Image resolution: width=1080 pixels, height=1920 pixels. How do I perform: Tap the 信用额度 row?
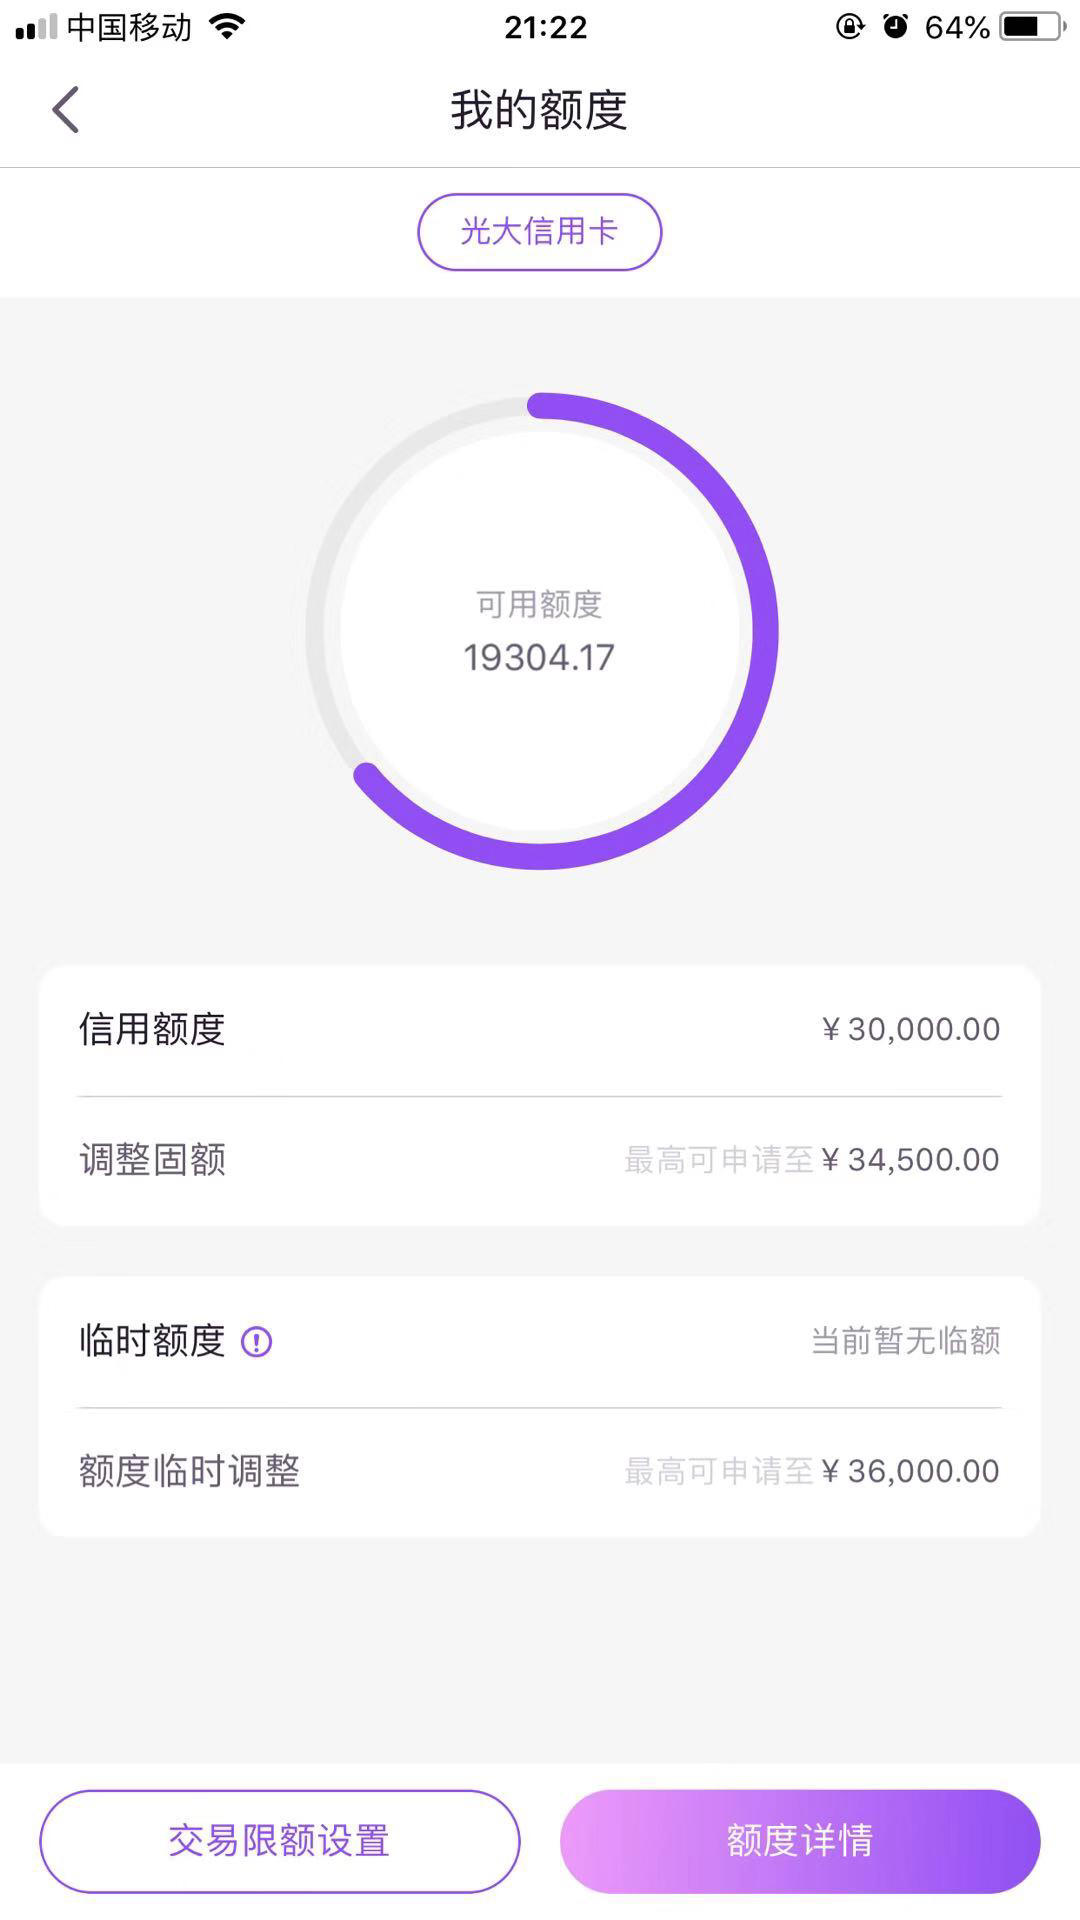point(540,1030)
